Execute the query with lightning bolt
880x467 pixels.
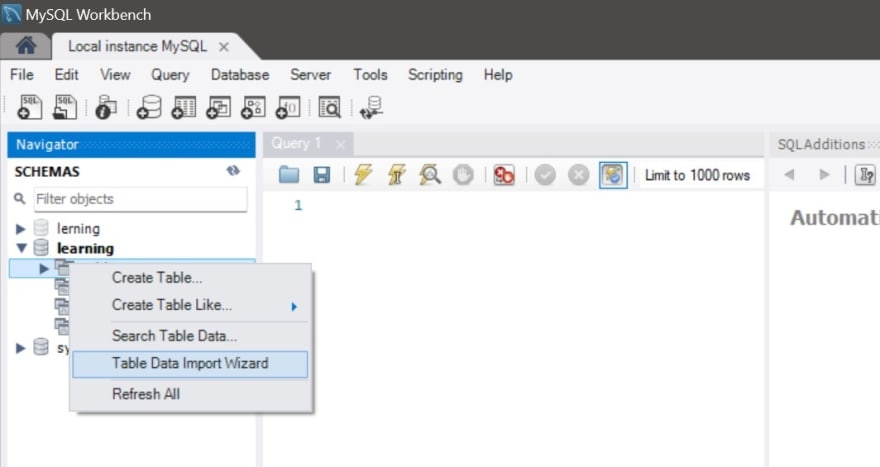(363, 175)
